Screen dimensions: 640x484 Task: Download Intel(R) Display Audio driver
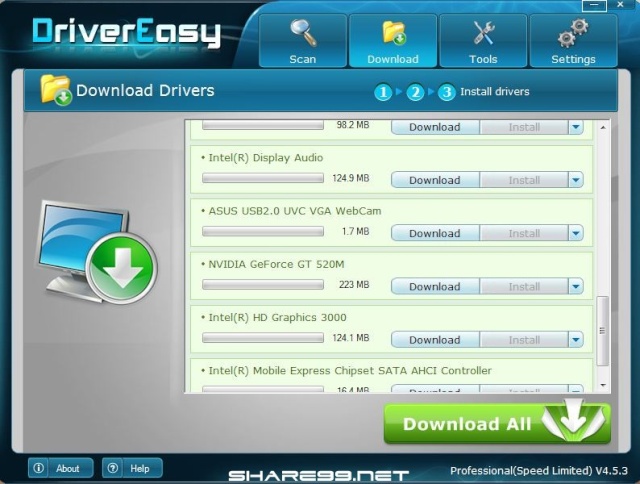pos(435,180)
